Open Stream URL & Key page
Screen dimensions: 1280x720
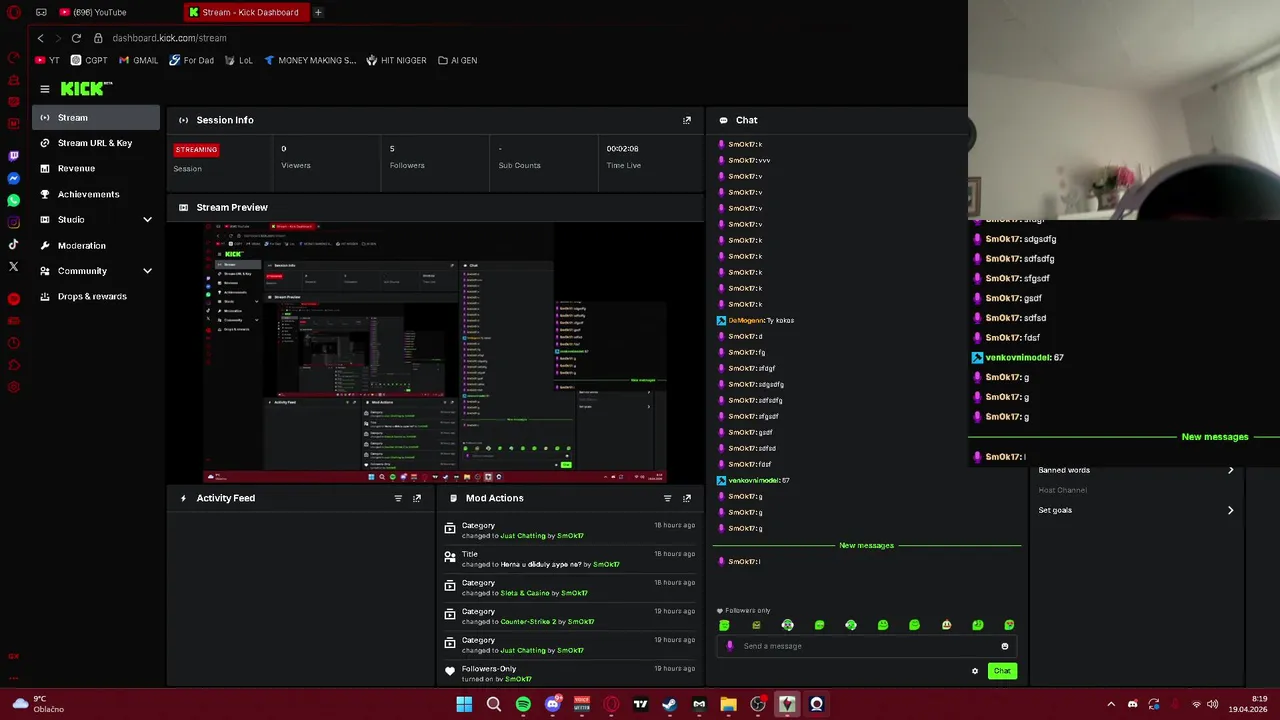95,143
